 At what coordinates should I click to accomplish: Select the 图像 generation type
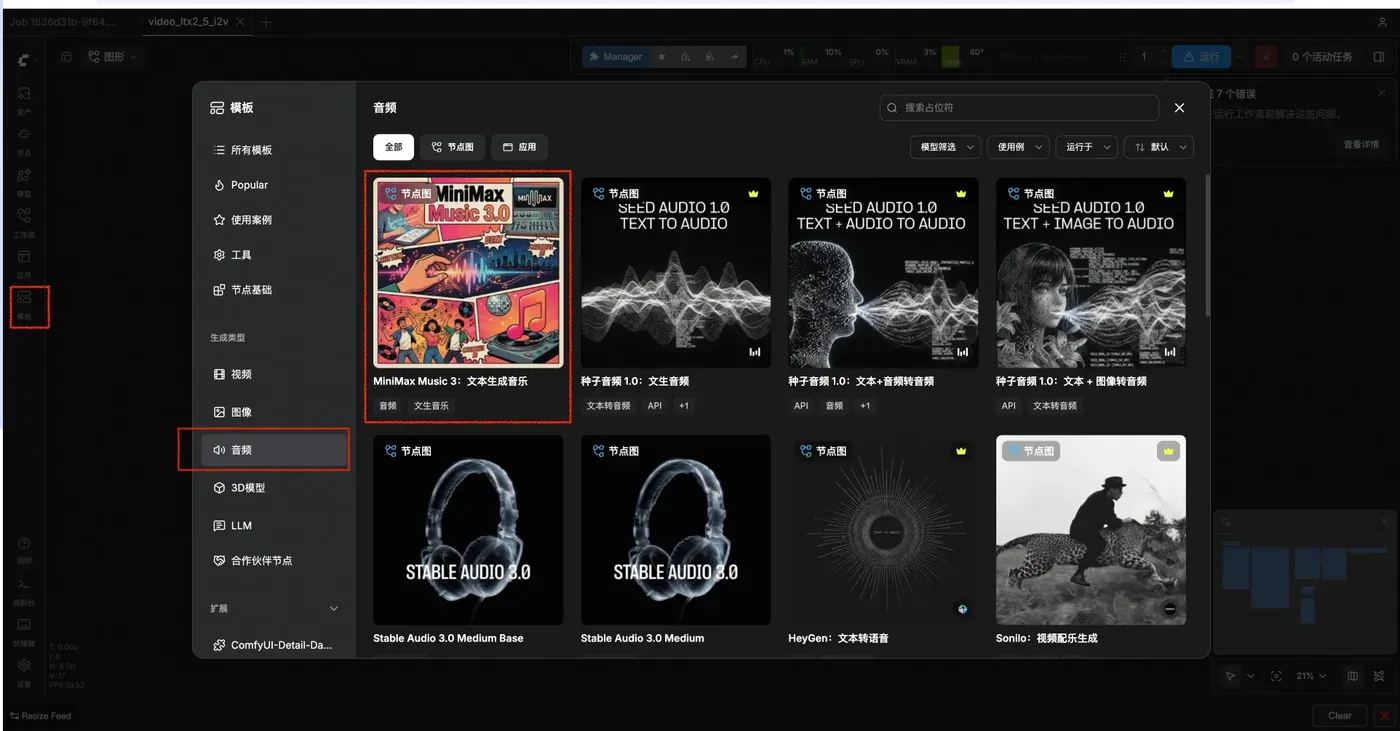click(x=275, y=412)
